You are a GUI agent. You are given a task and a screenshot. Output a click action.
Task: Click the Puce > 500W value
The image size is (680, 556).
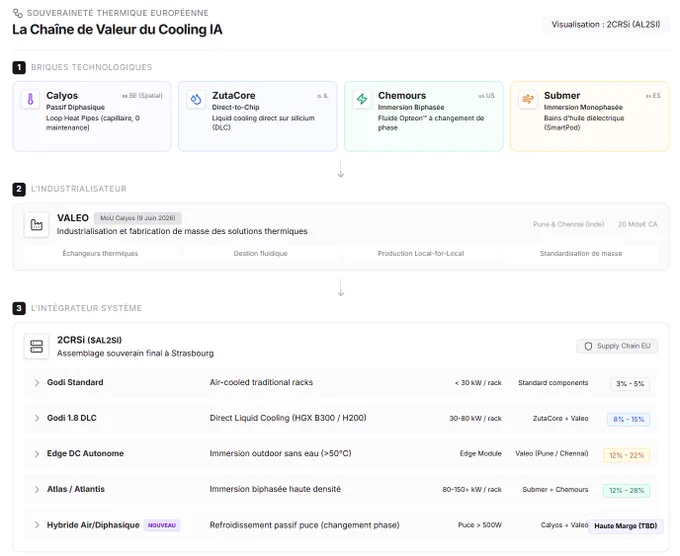pos(480,525)
